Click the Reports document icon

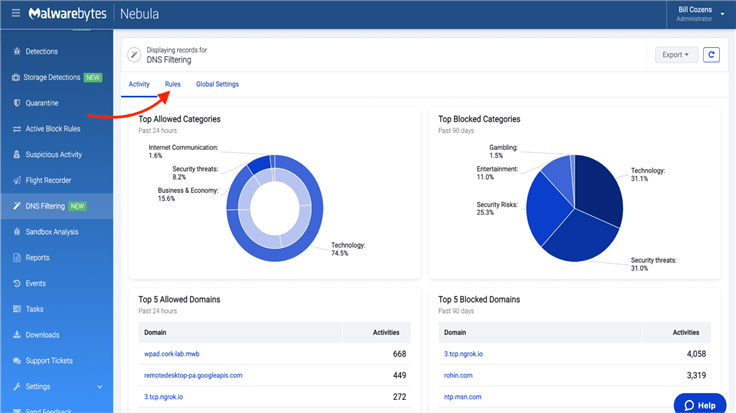tap(17, 257)
